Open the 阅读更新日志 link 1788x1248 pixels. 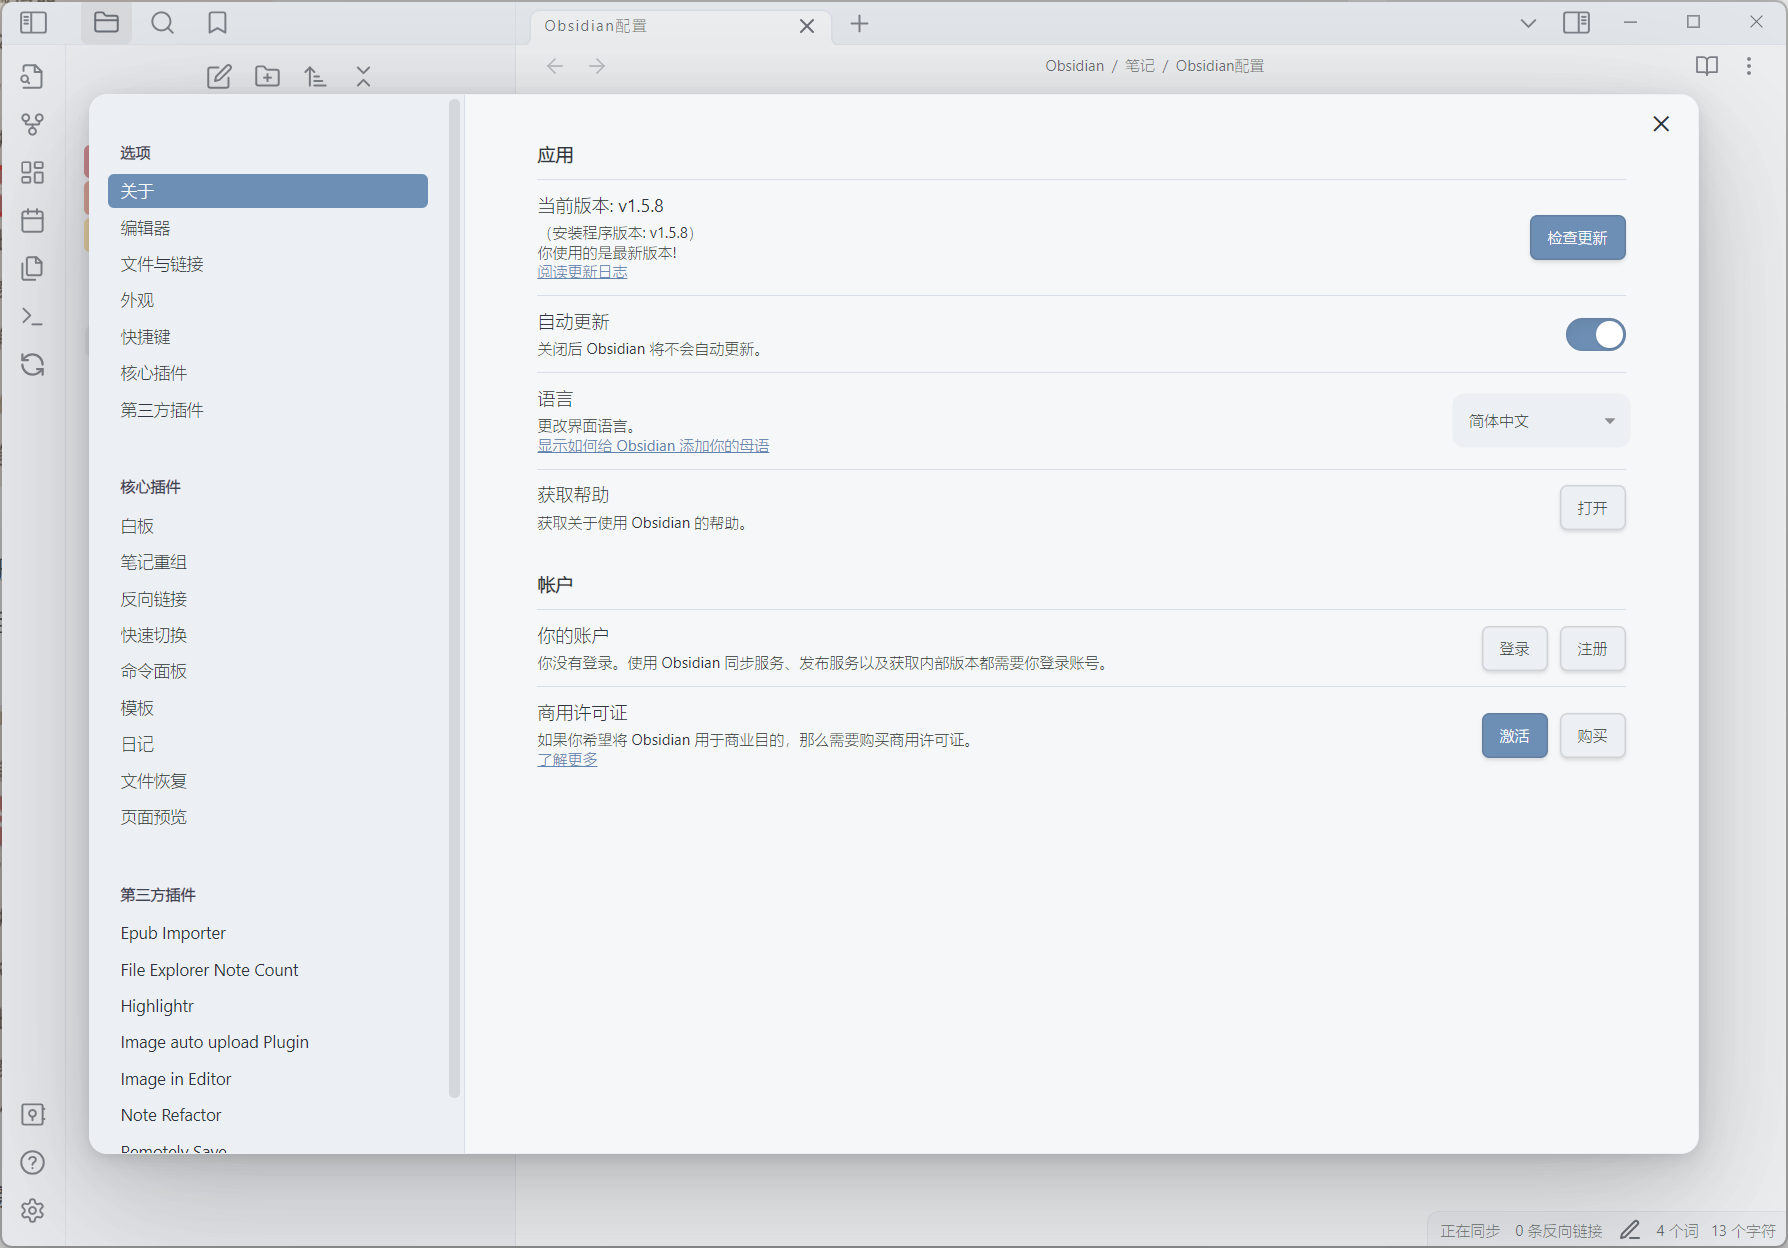pos(582,272)
